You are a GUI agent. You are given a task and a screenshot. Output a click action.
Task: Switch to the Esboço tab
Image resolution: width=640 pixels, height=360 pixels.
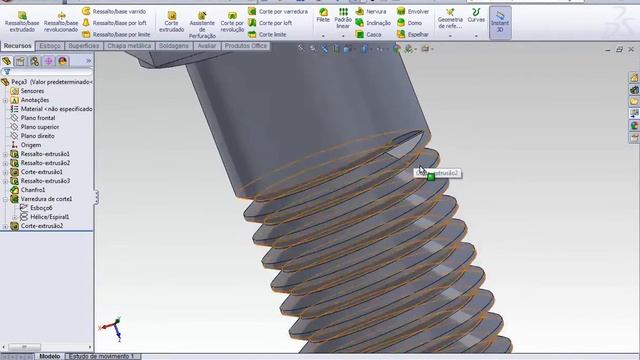click(50, 46)
